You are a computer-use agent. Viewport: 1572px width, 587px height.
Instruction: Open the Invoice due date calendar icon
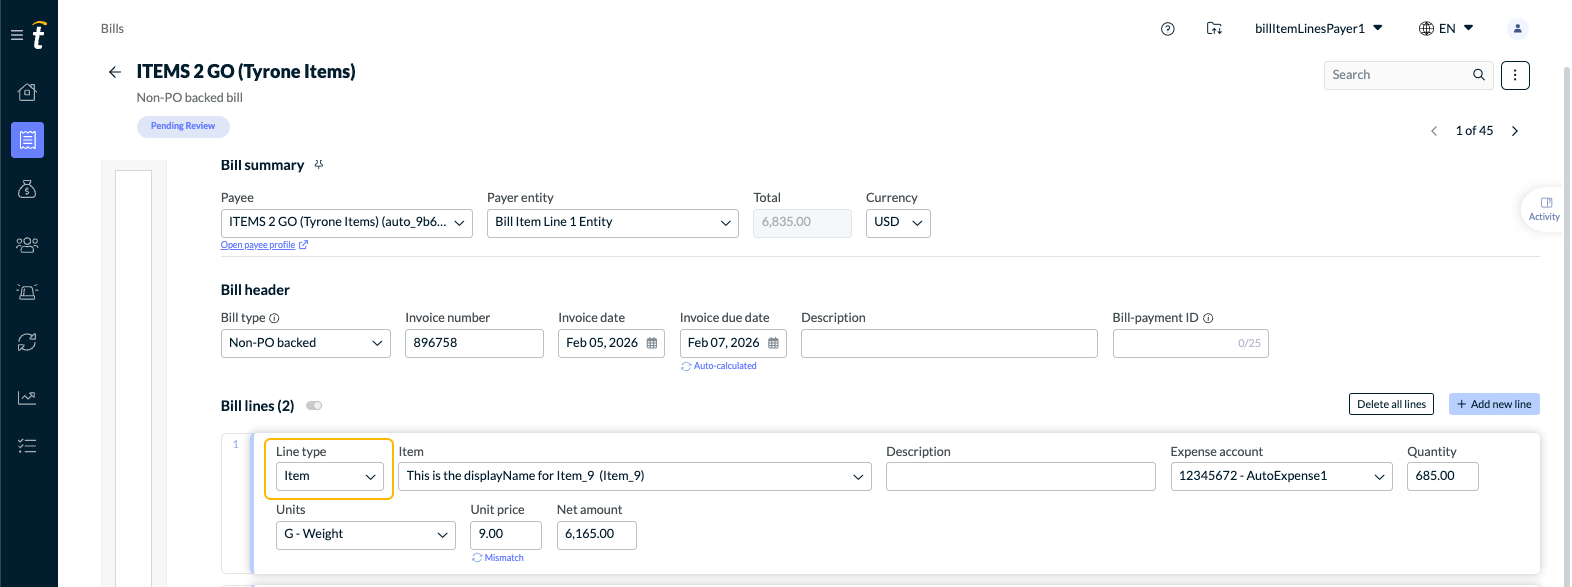773,343
